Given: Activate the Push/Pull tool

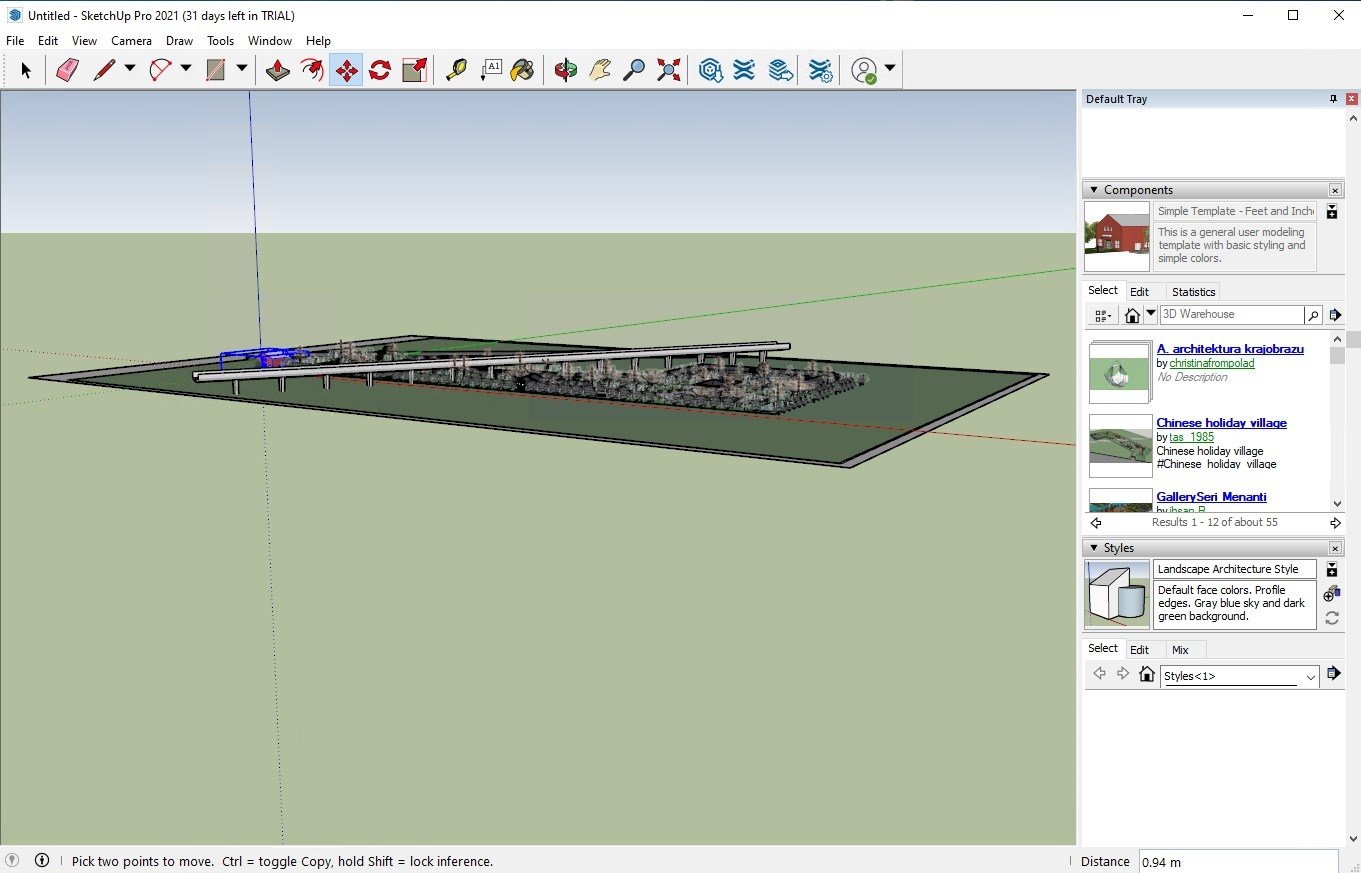Looking at the screenshot, I should (x=278, y=70).
